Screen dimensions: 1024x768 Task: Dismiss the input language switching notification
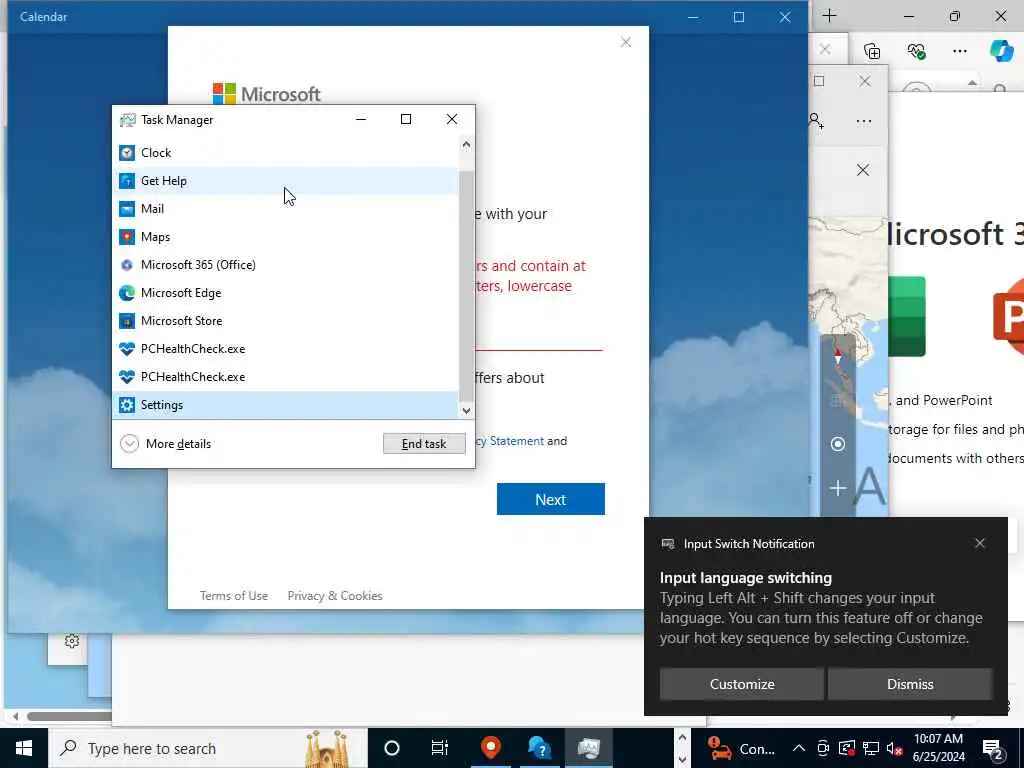[x=910, y=684]
